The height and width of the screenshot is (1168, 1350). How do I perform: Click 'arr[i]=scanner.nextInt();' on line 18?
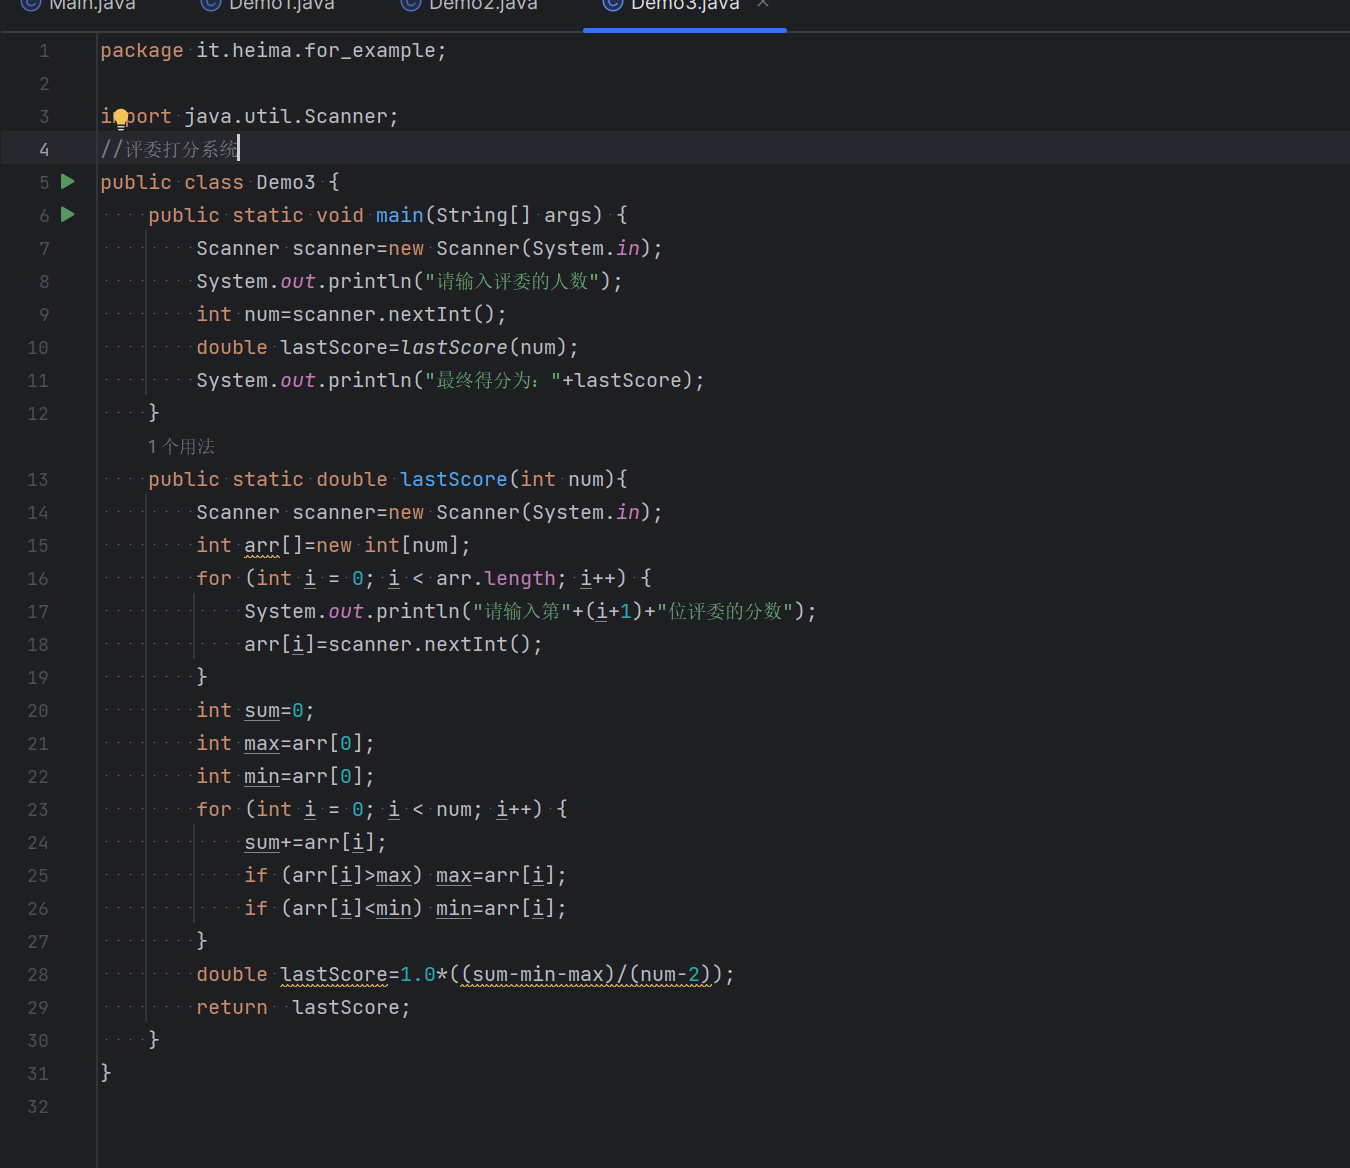pos(393,644)
